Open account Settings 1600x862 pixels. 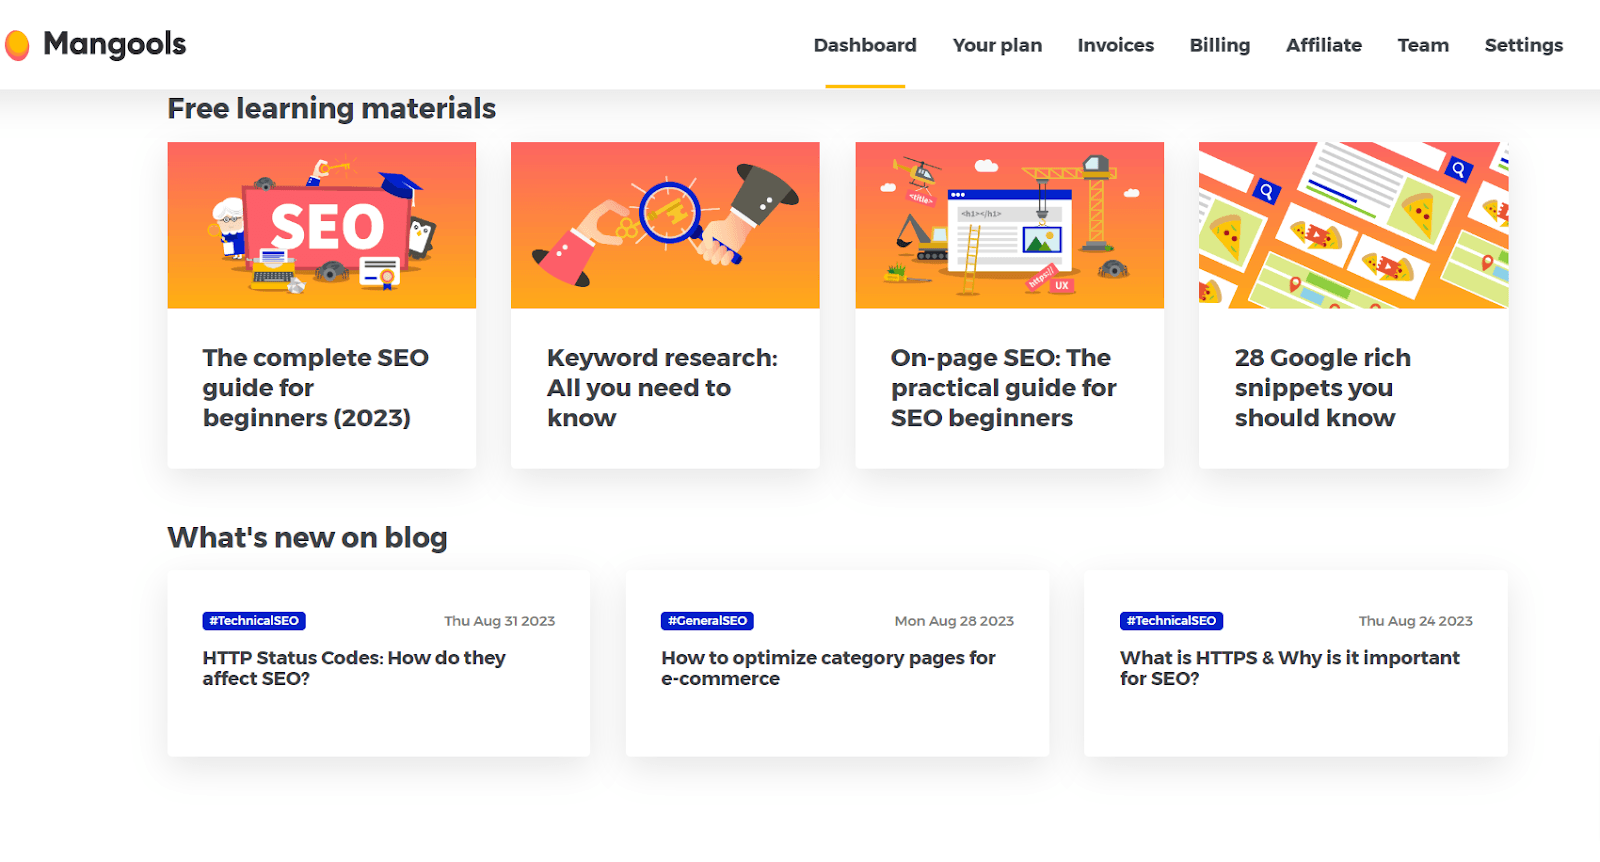[1523, 45]
